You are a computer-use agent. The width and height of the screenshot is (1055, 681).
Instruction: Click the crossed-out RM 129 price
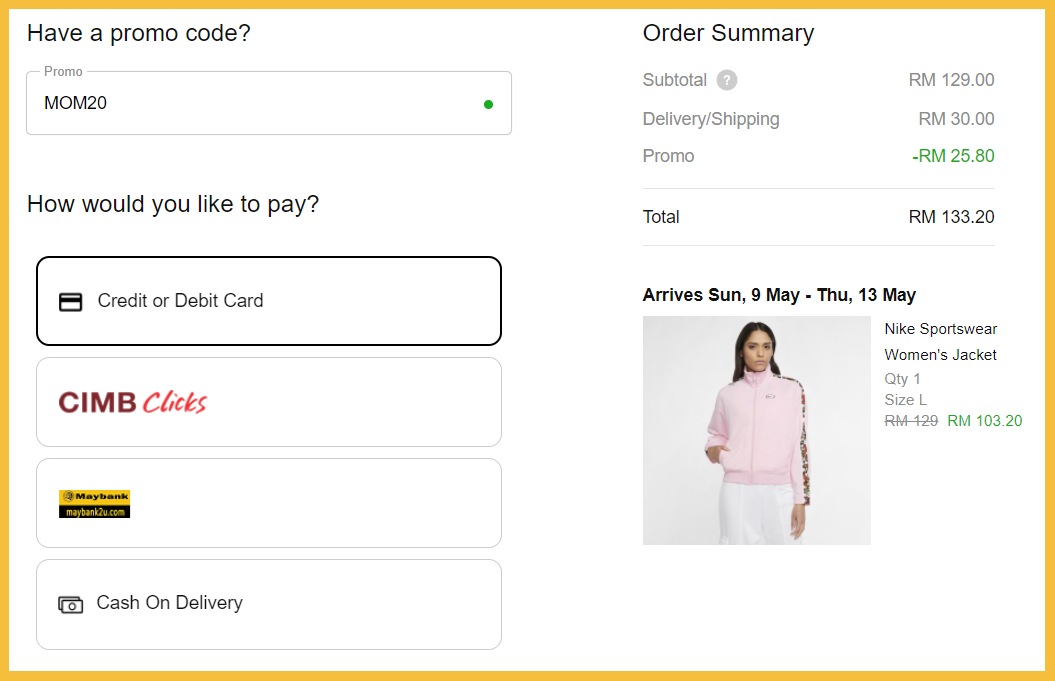click(x=911, y=421)
